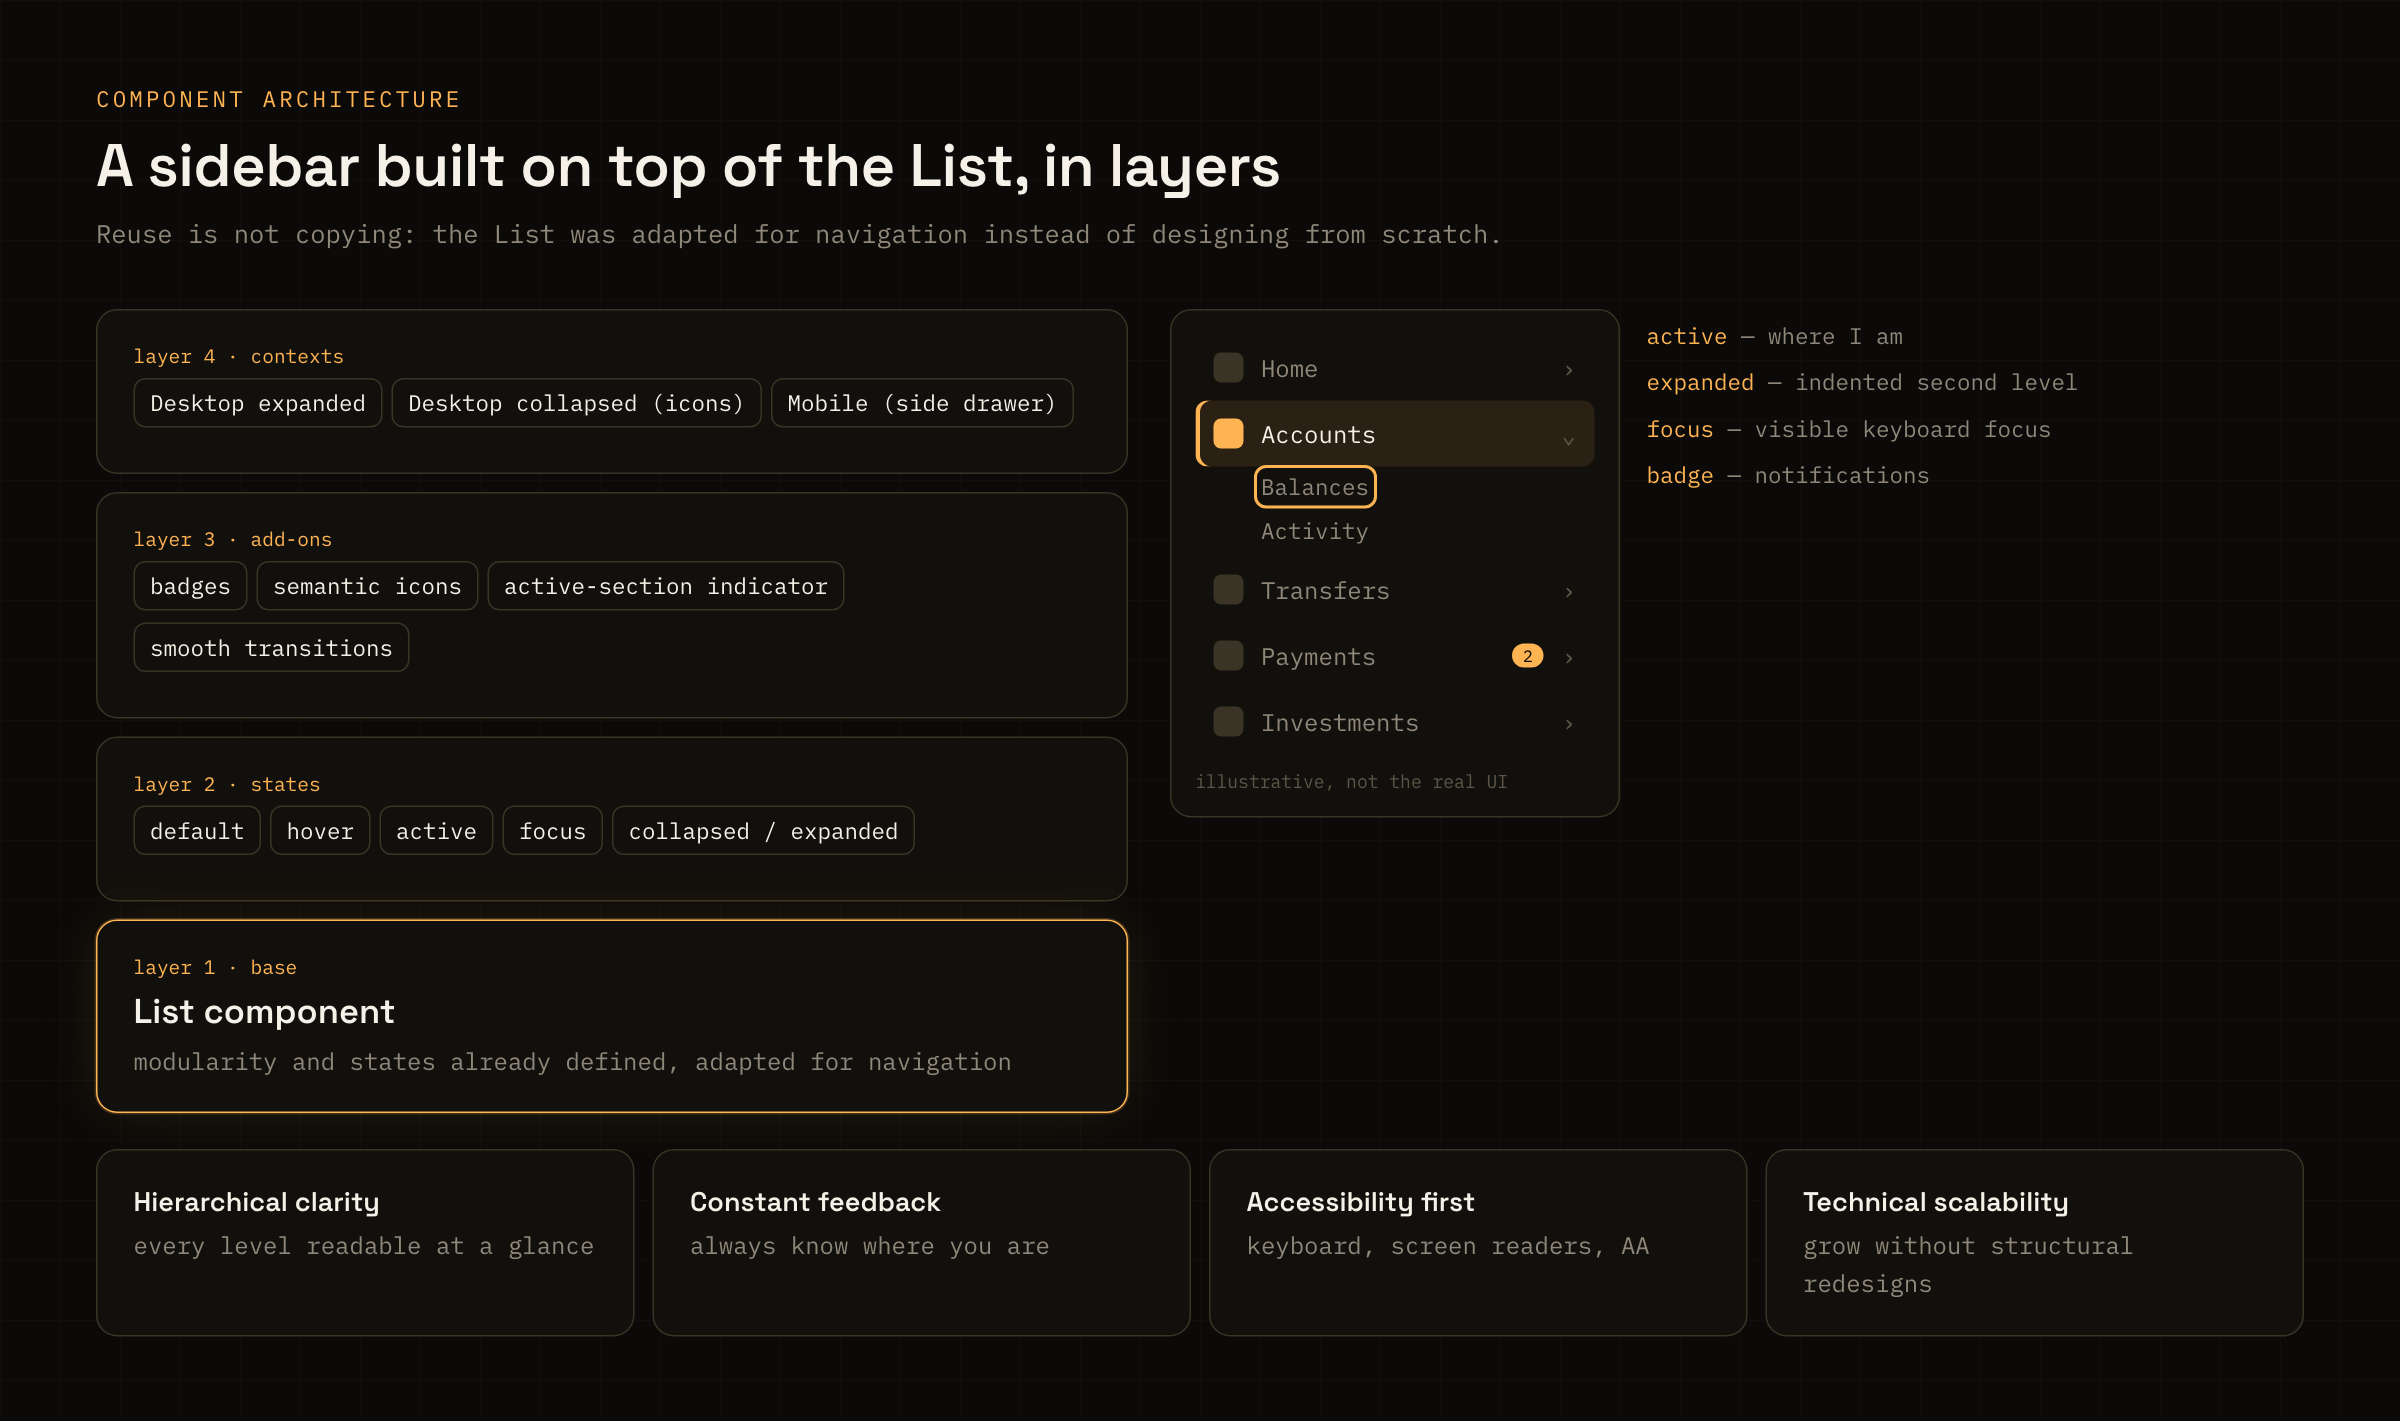The width and height of the screenshot is (2400, 1421).
Task: Select the Accounts navigation item
Action: coord(1395,434)
